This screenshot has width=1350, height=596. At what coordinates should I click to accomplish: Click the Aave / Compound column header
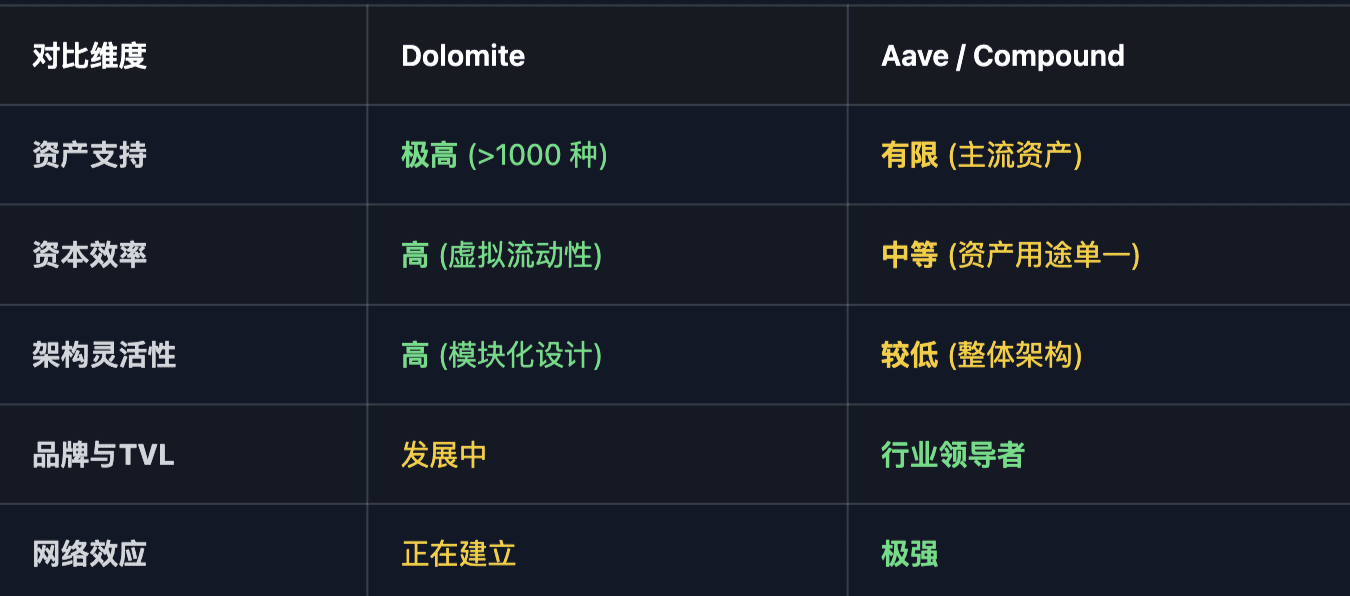coord(1002,56)
